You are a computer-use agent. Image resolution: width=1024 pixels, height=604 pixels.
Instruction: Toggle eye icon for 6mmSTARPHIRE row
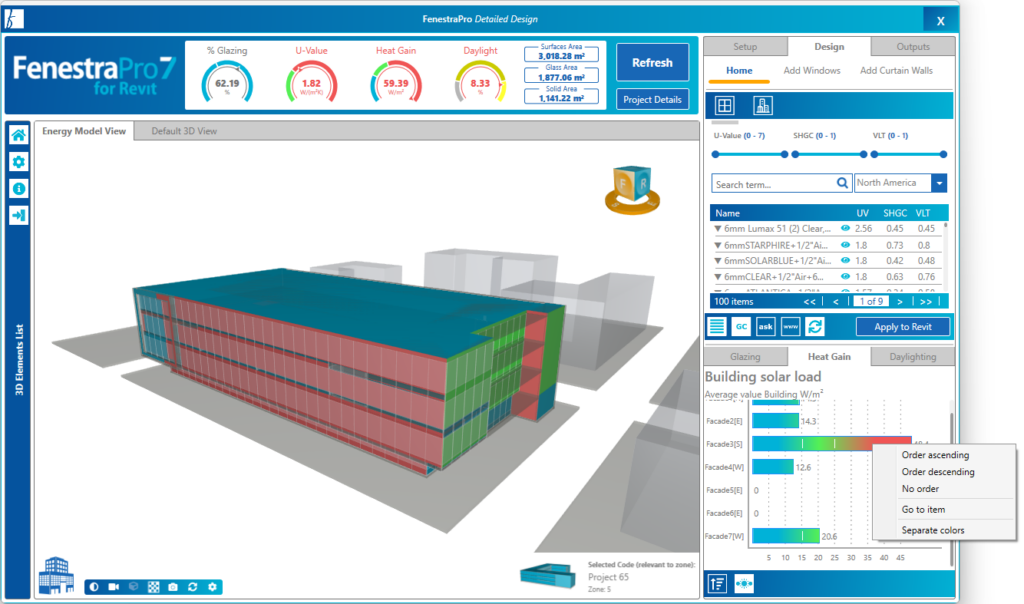point(845,245)
